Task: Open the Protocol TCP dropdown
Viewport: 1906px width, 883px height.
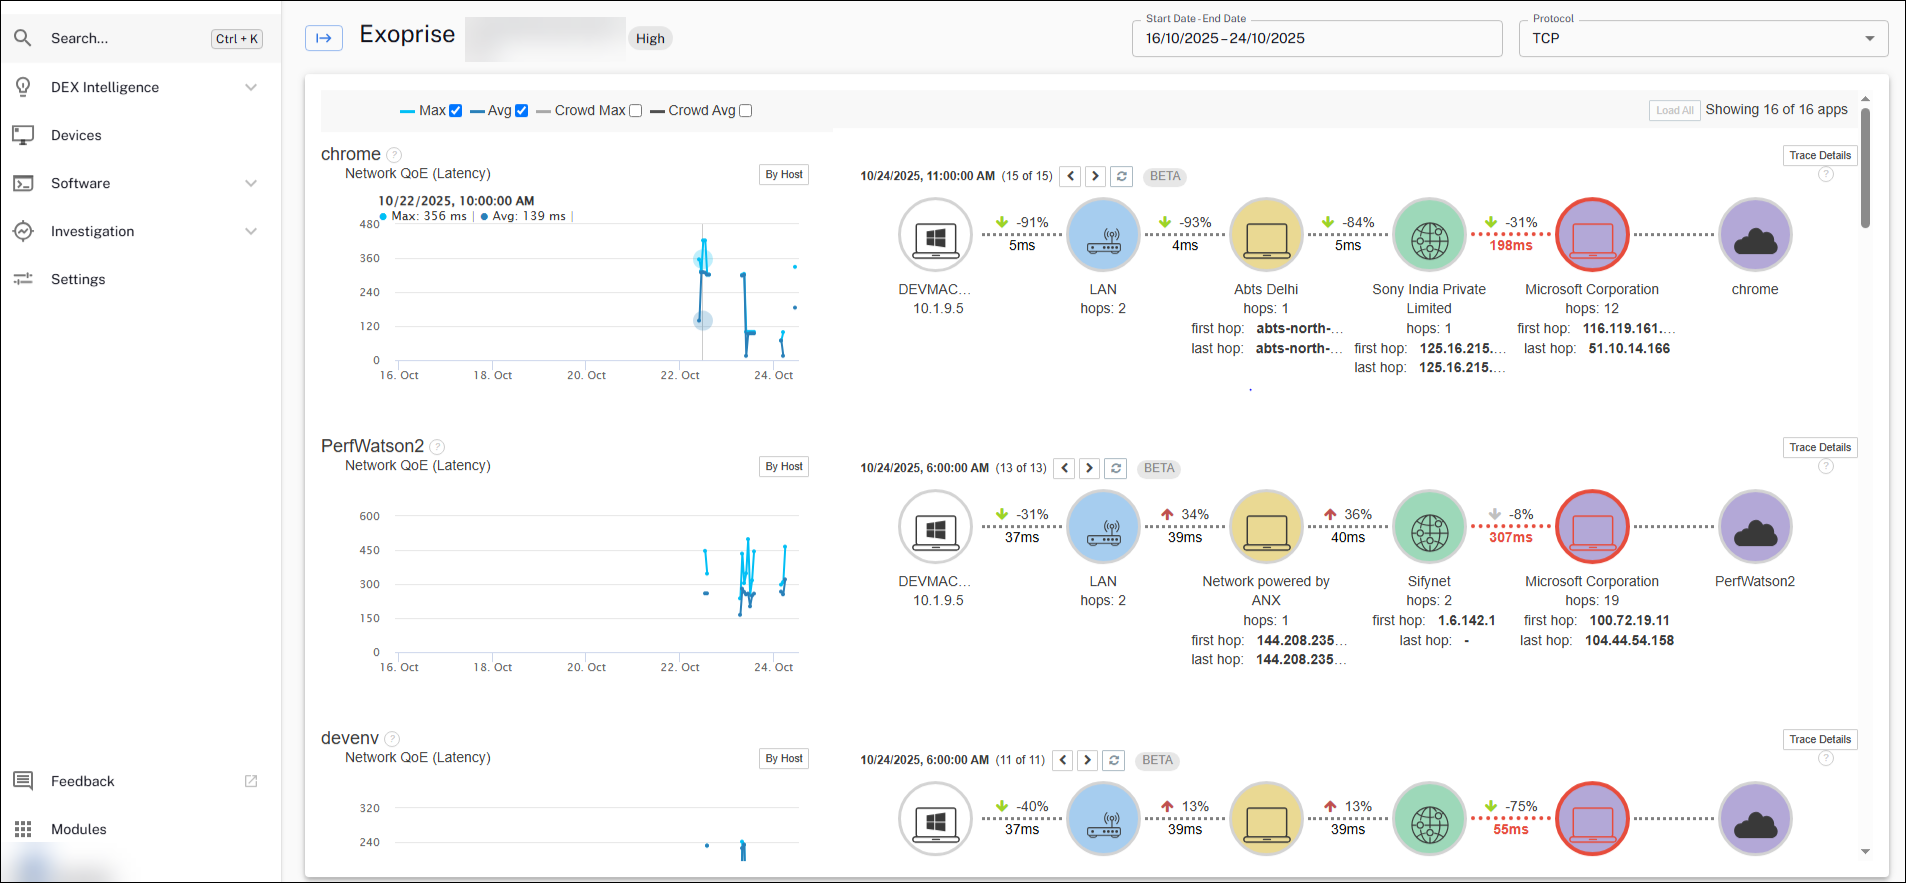Action: 1702,38
